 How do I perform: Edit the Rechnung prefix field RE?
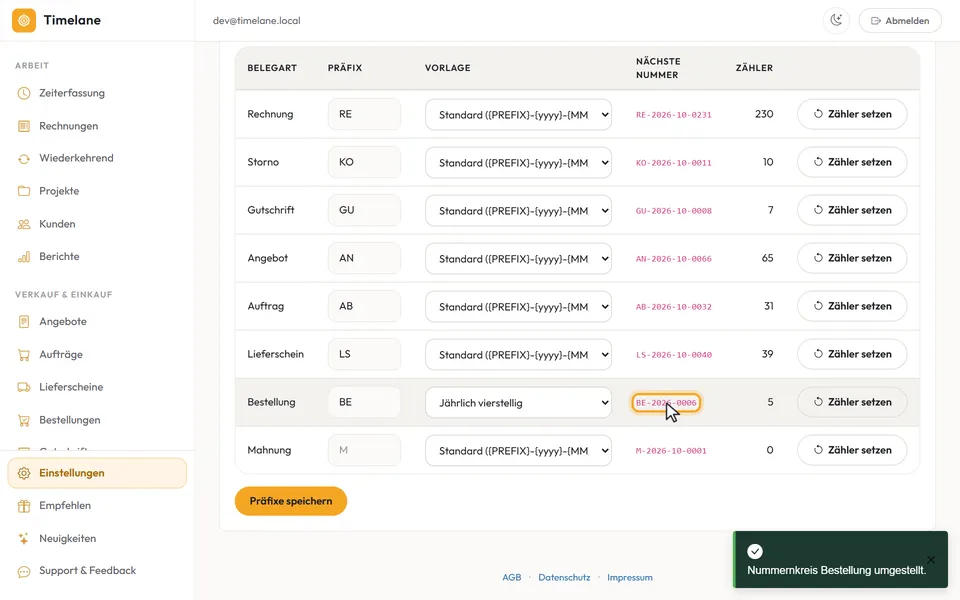click(x=364, y=114)
